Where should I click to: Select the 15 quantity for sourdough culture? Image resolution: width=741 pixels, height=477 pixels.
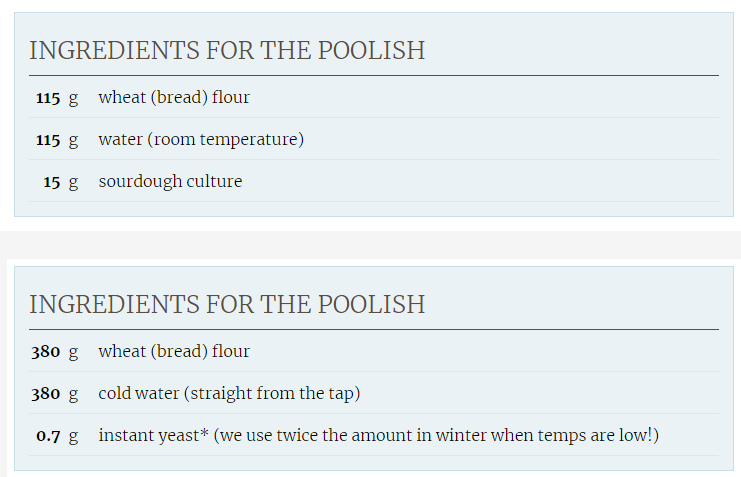coord(52,182)
